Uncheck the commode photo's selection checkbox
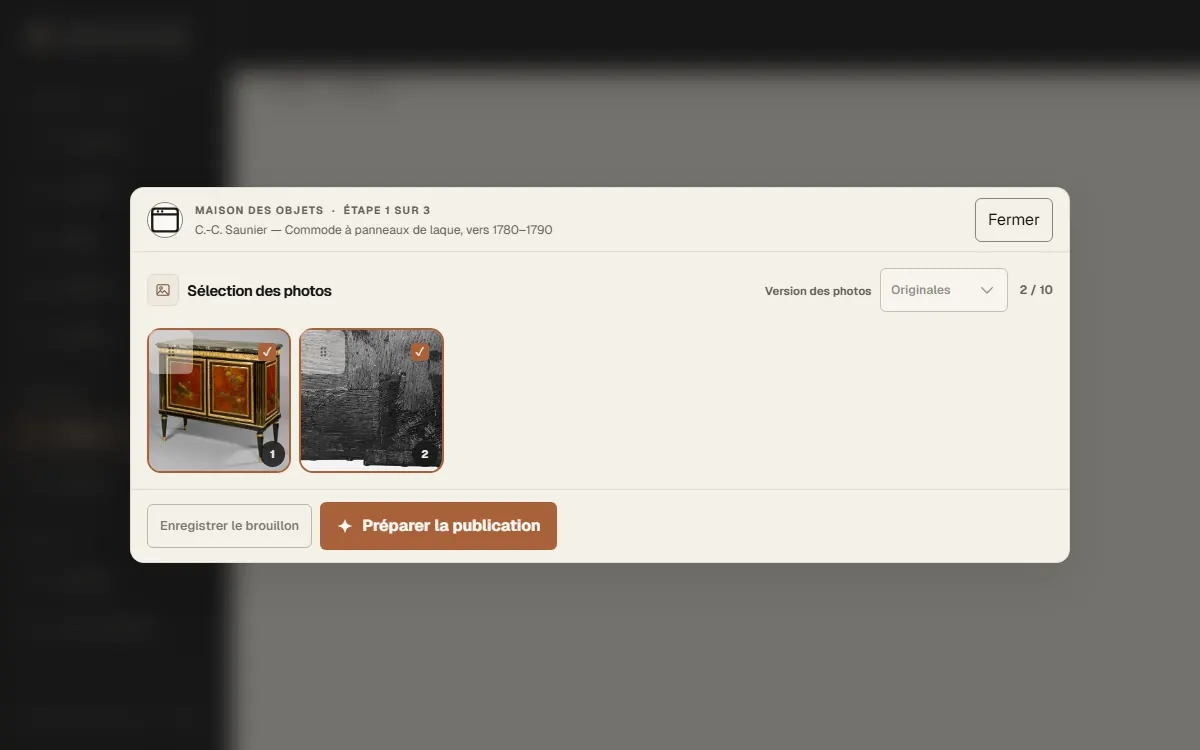Screen dimensions: 1200x750 click(267, 352)
